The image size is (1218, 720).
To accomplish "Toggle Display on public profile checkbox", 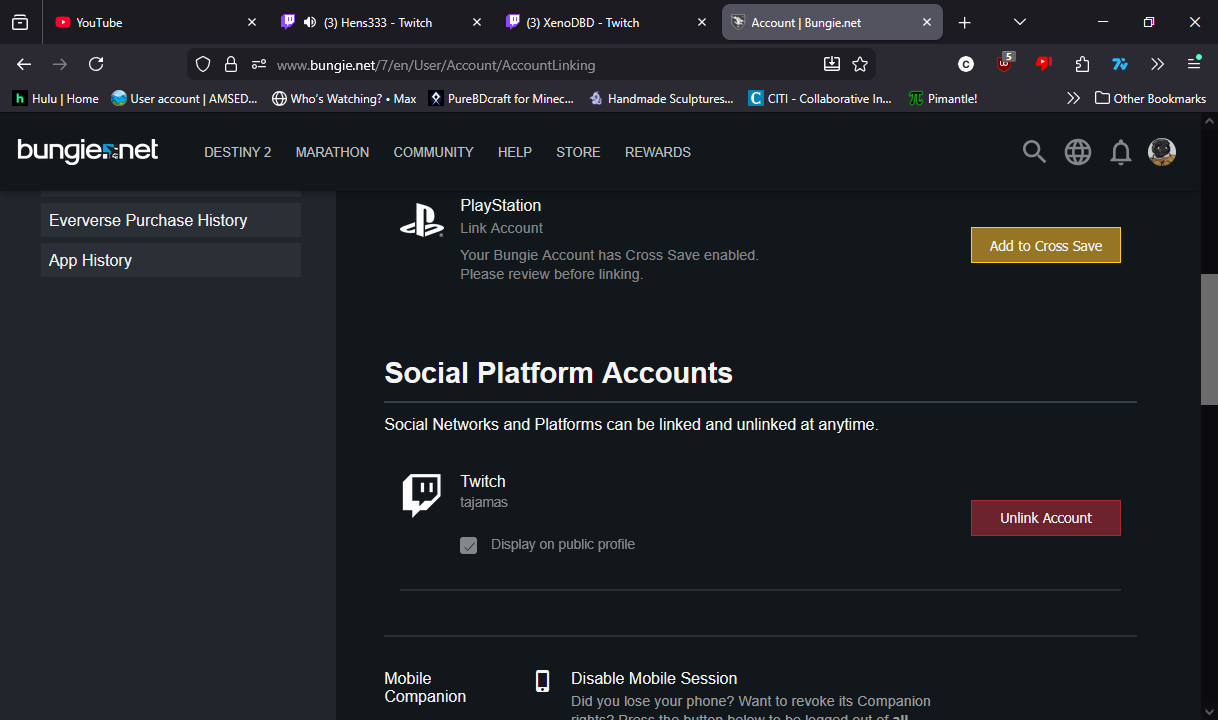I will point(469,545).
